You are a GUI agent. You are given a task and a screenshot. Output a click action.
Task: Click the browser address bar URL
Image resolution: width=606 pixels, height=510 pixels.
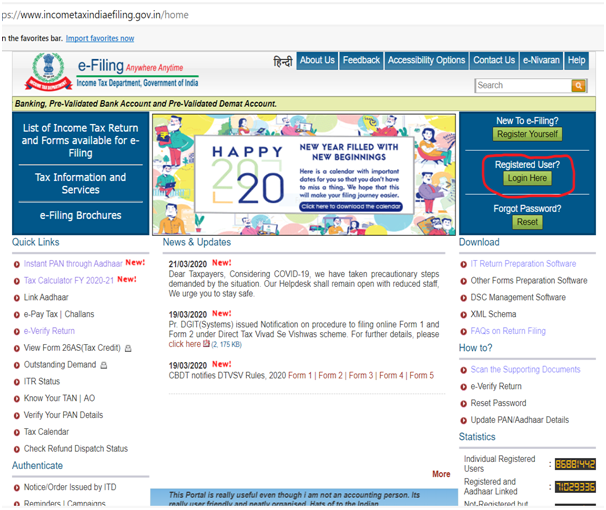click(x=95, y=15)
